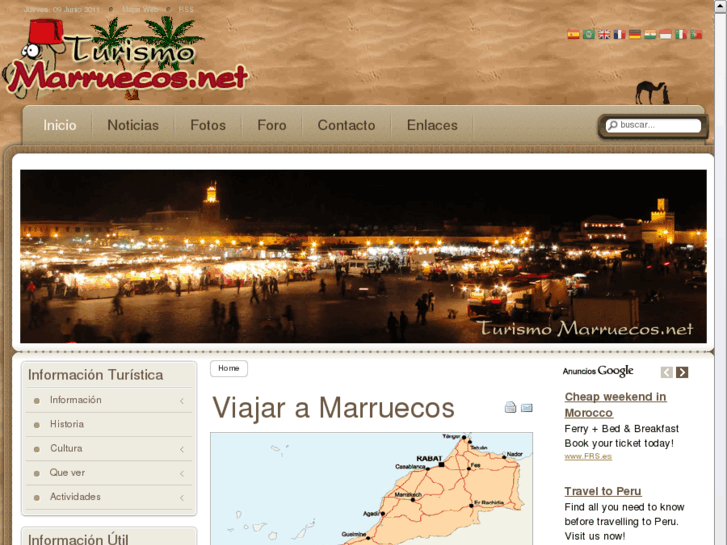This screenshot has width=727, height=545.
Task: Visit the Foro page
Action: [272, 125]
